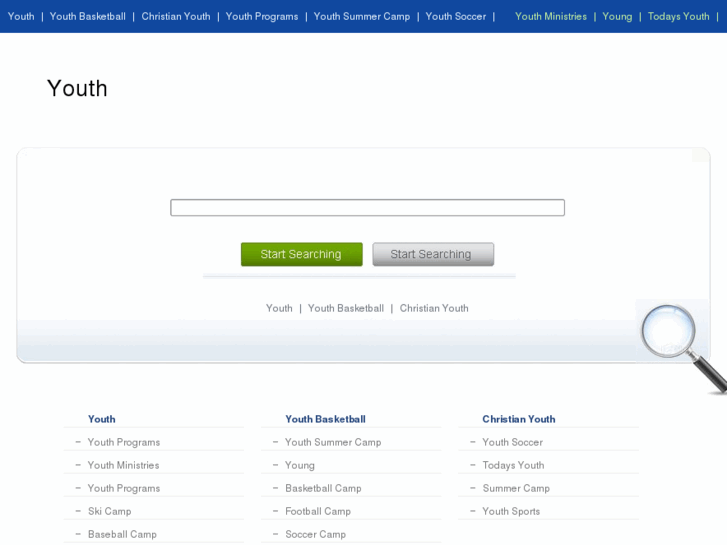This screenshot has width=727, height=545.
Task: Click Youth Basketball link below the search buttons
Action: (346, 308)
